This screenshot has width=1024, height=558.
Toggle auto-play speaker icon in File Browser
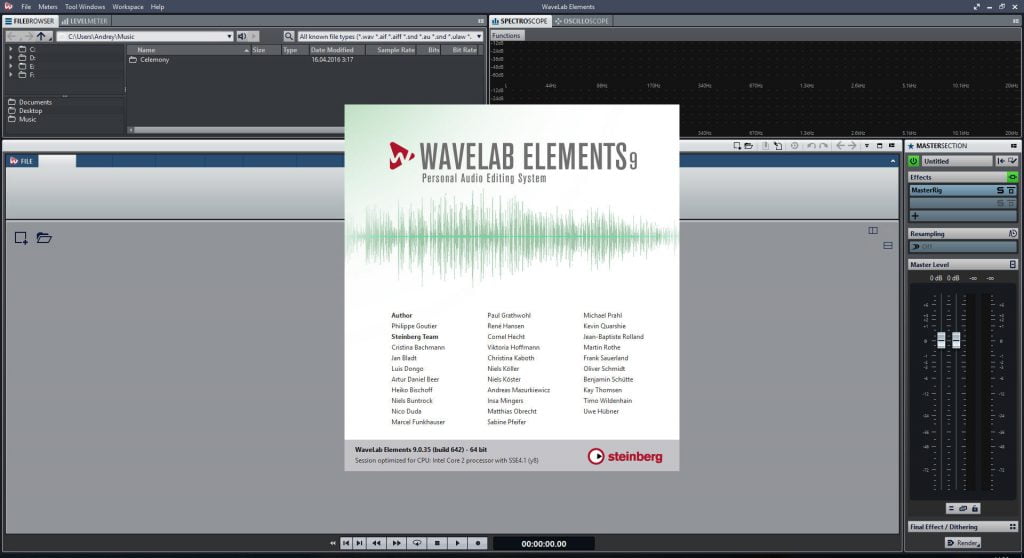click(x=242, y=37)
